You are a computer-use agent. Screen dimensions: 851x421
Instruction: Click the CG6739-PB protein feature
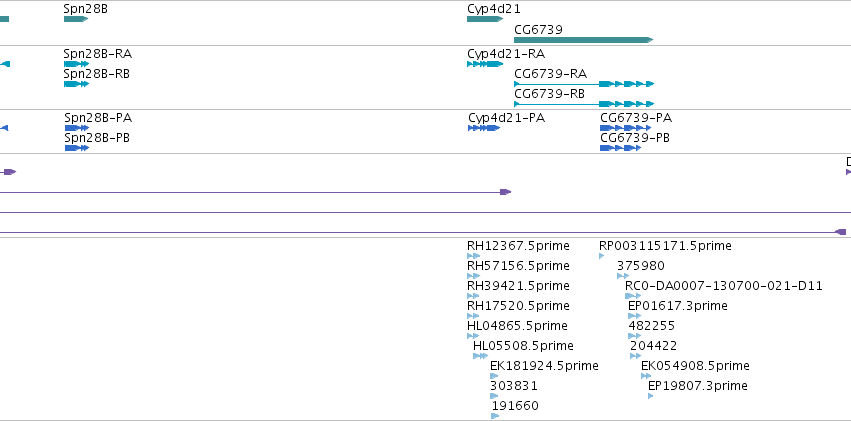tap(620, 148)
